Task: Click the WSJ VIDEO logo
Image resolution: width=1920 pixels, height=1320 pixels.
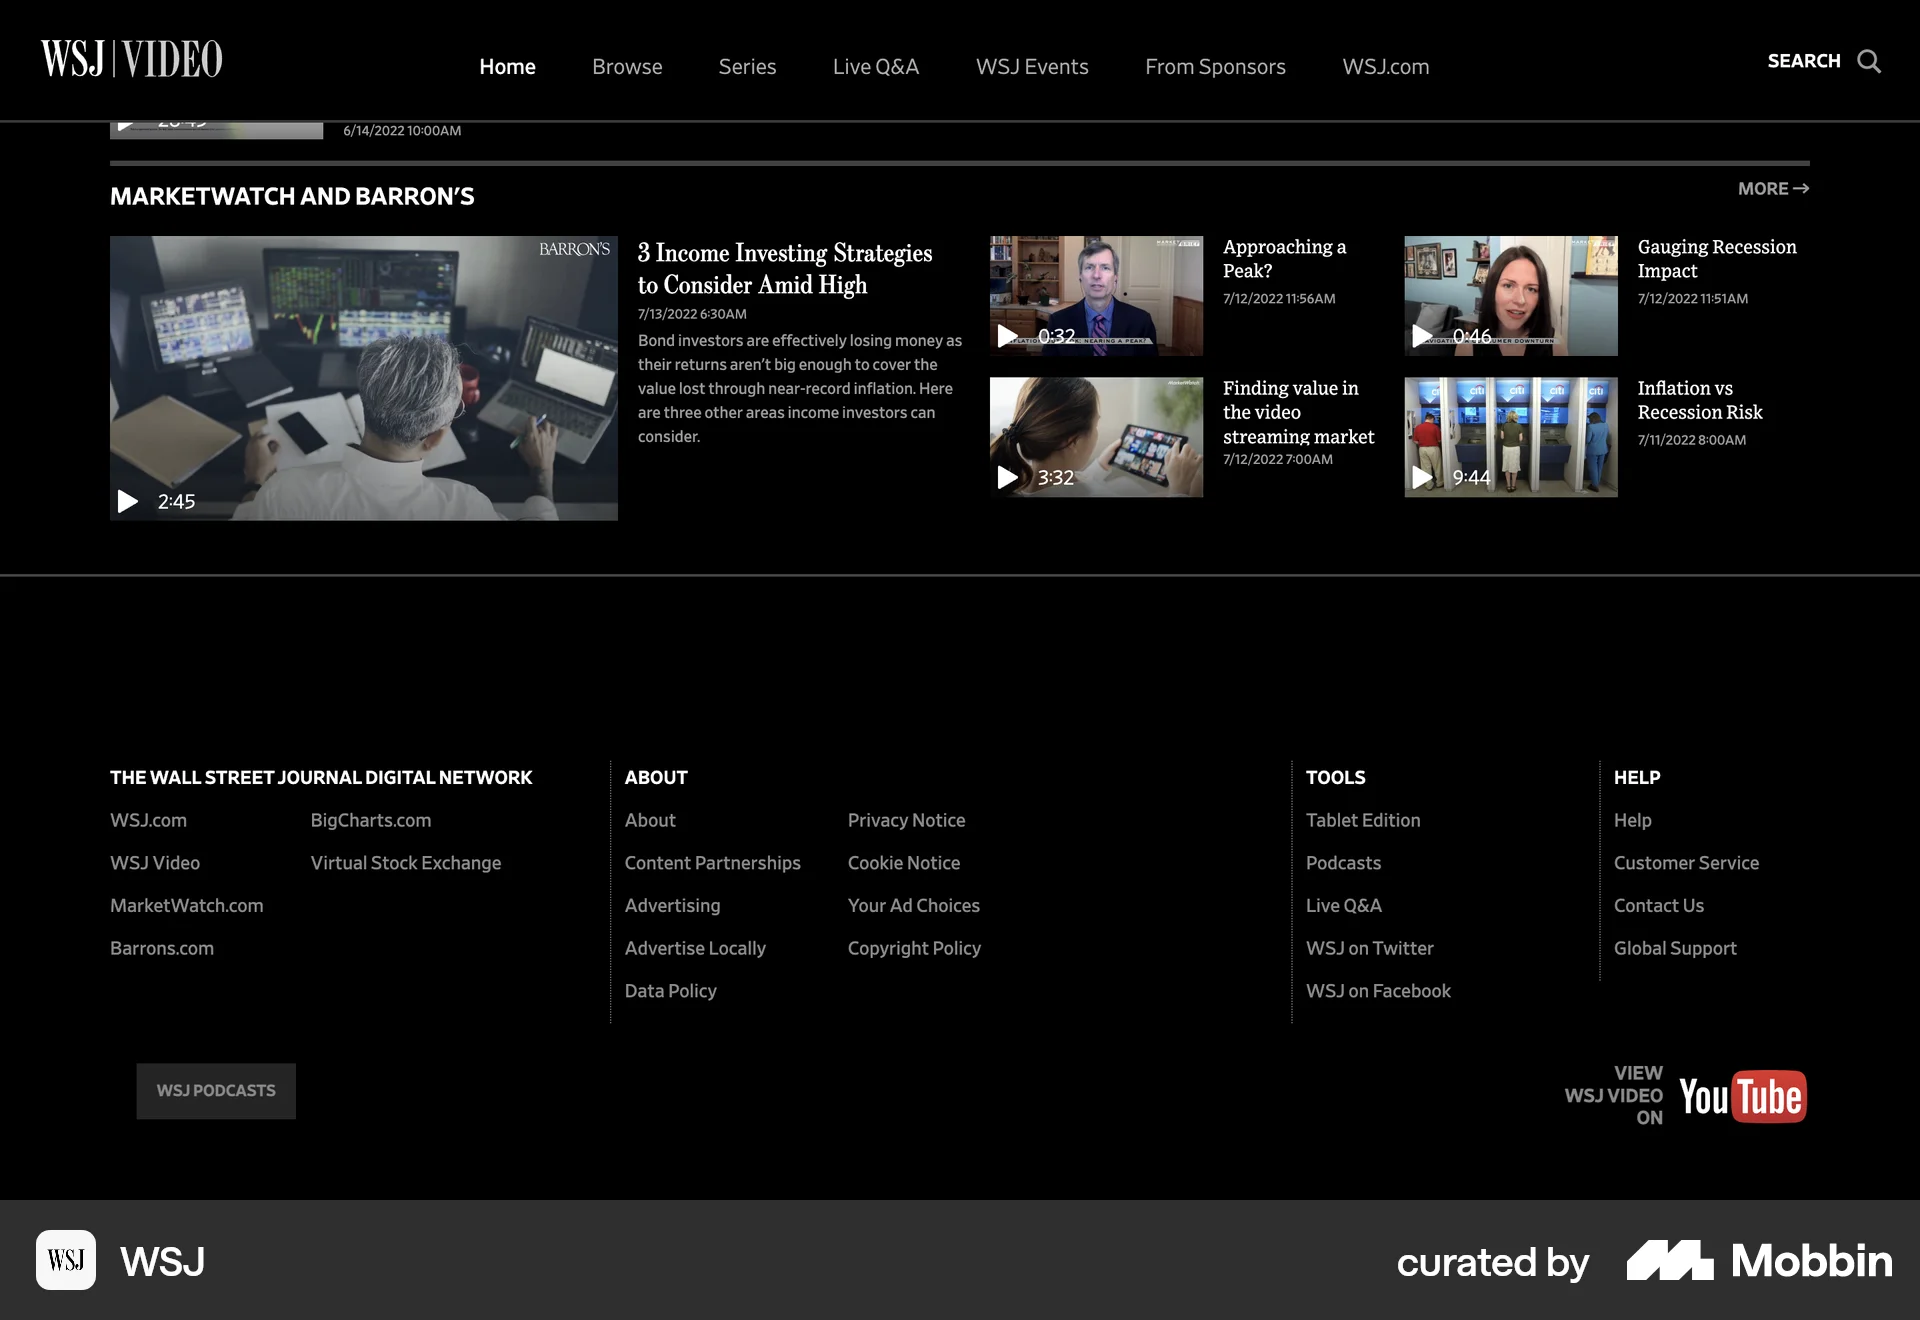Action: (133, 59)
